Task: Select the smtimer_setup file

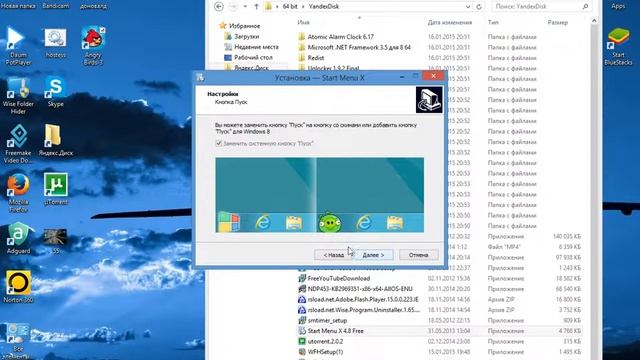Action: click(x=327, y=320)
